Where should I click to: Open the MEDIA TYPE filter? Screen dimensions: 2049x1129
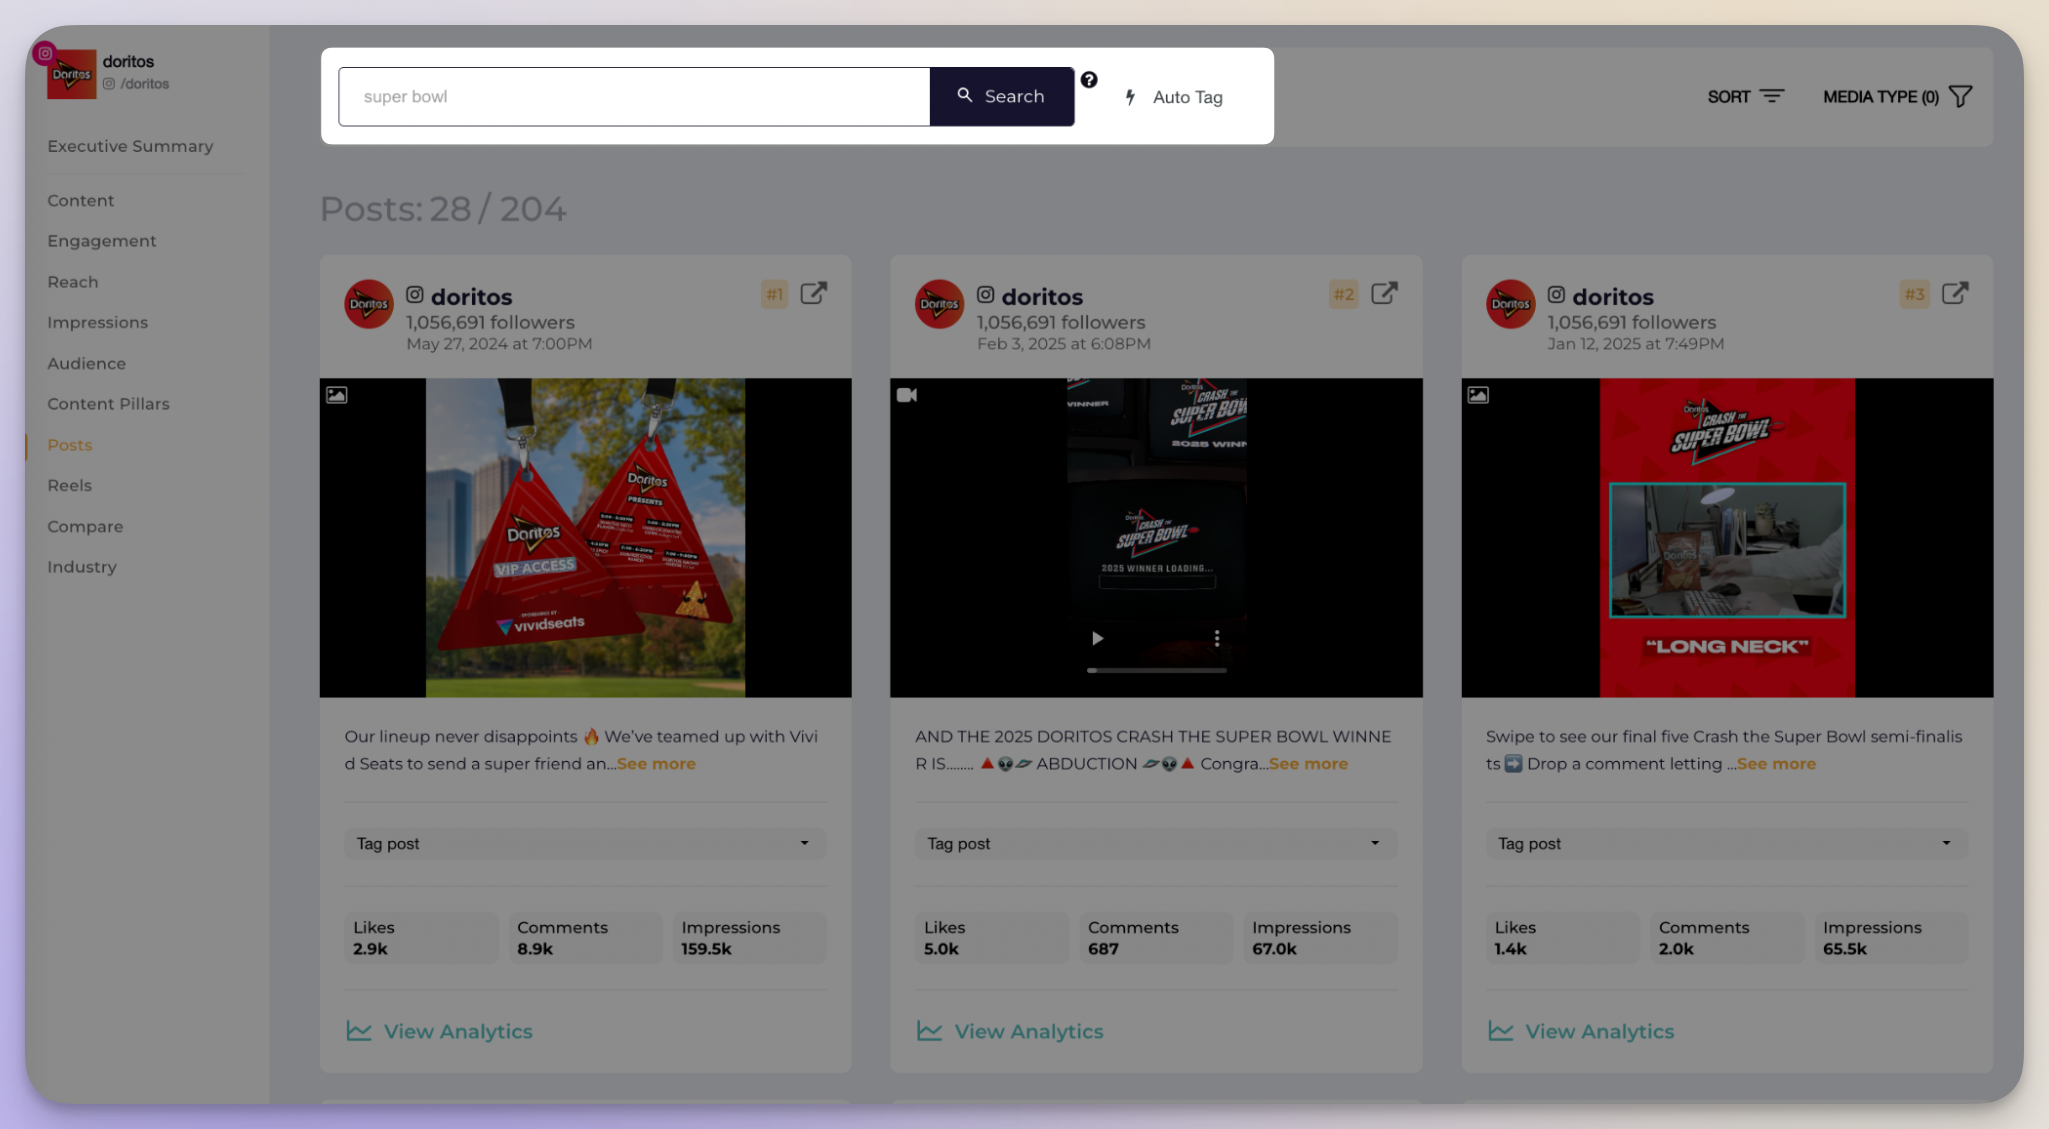pos(1897,97)
